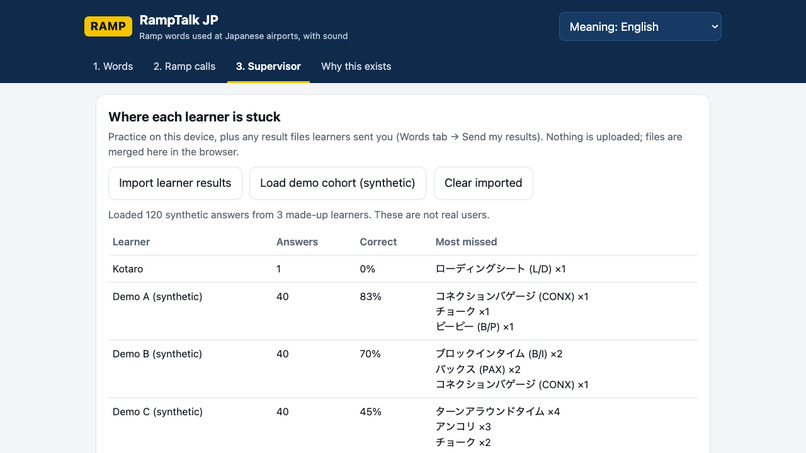
Task: Click the Learner column header
Action: [131, 242]
